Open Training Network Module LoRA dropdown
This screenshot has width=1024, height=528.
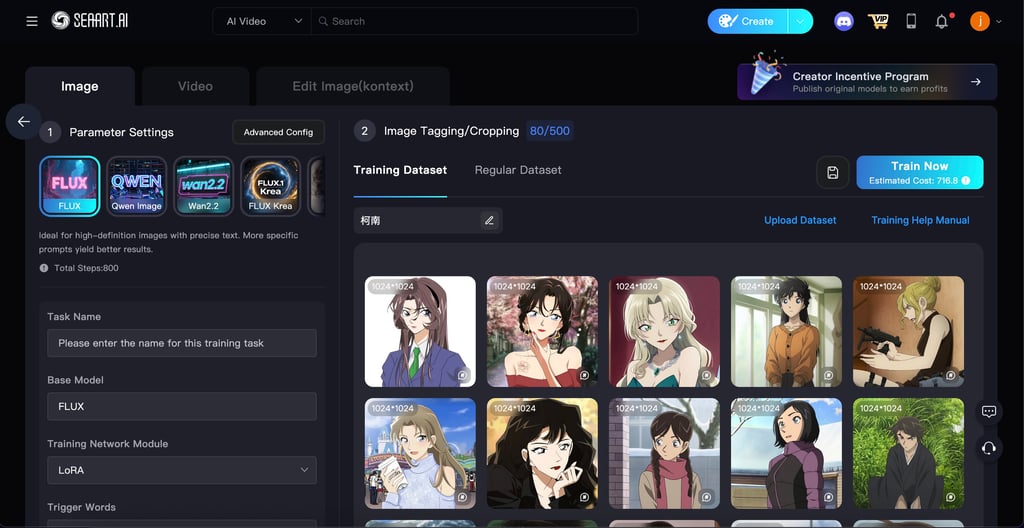click(x=182, y=470)
